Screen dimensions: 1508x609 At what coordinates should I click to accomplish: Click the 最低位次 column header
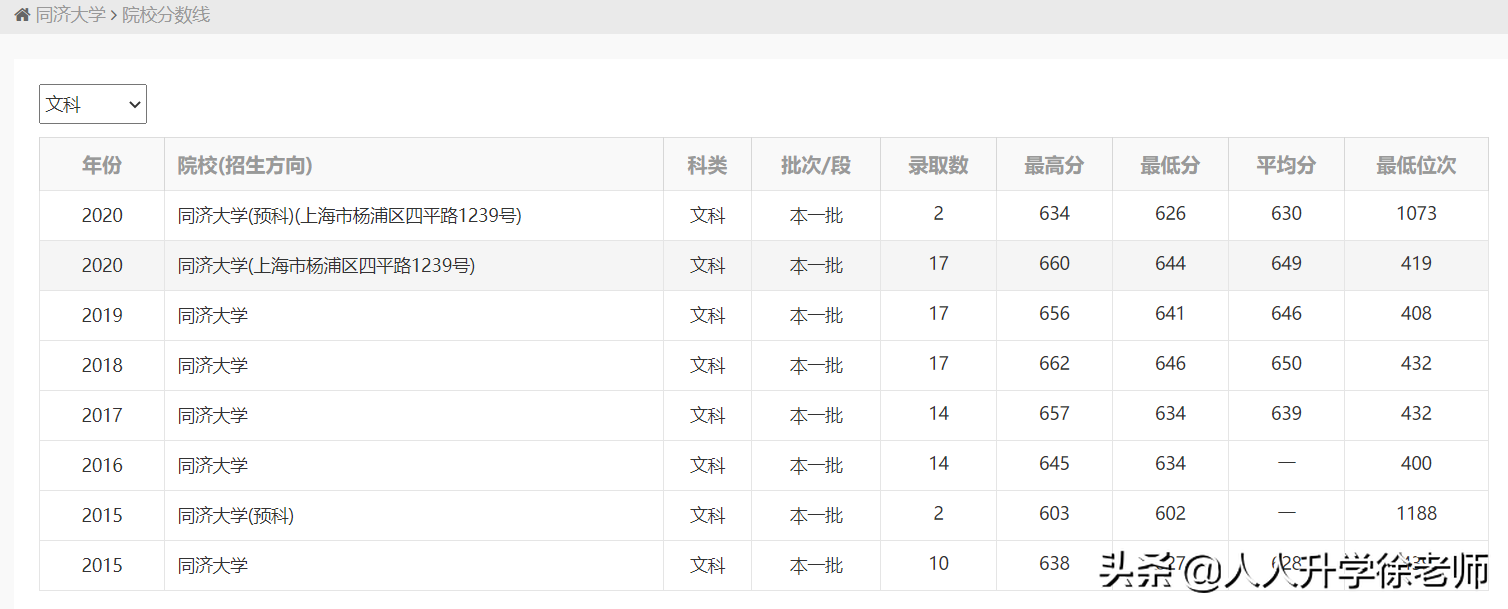(x=1416, y=165)
